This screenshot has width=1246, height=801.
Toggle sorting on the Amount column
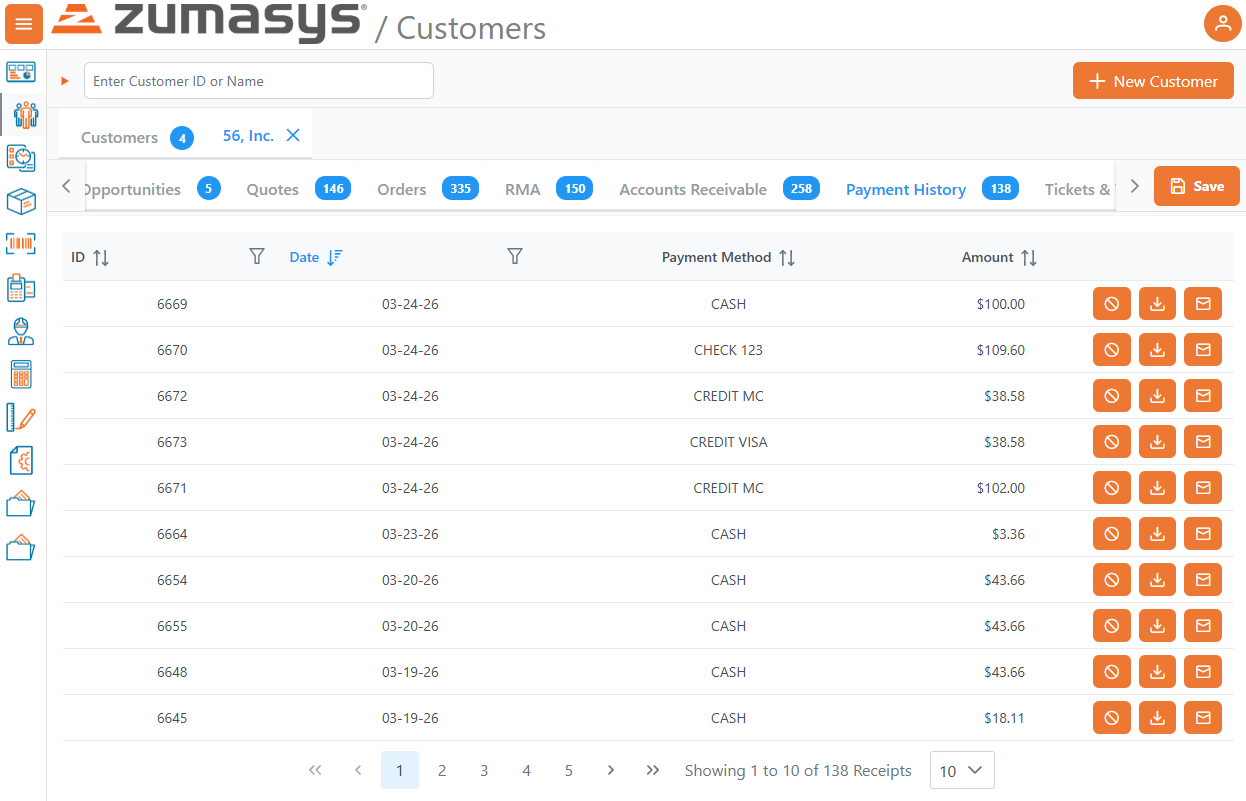coord(1031,256)
